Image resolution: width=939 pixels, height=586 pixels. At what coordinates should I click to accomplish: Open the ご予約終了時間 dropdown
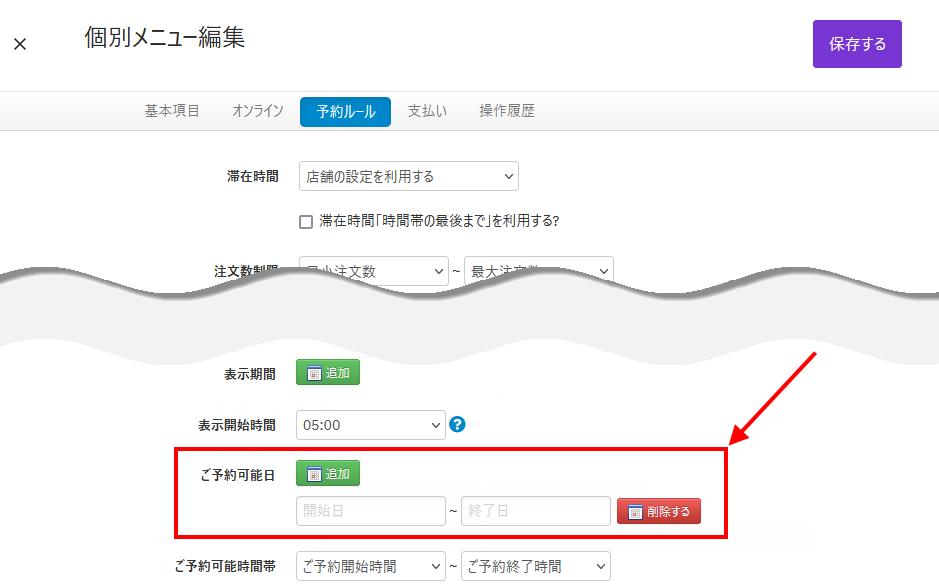pos(535,567)
